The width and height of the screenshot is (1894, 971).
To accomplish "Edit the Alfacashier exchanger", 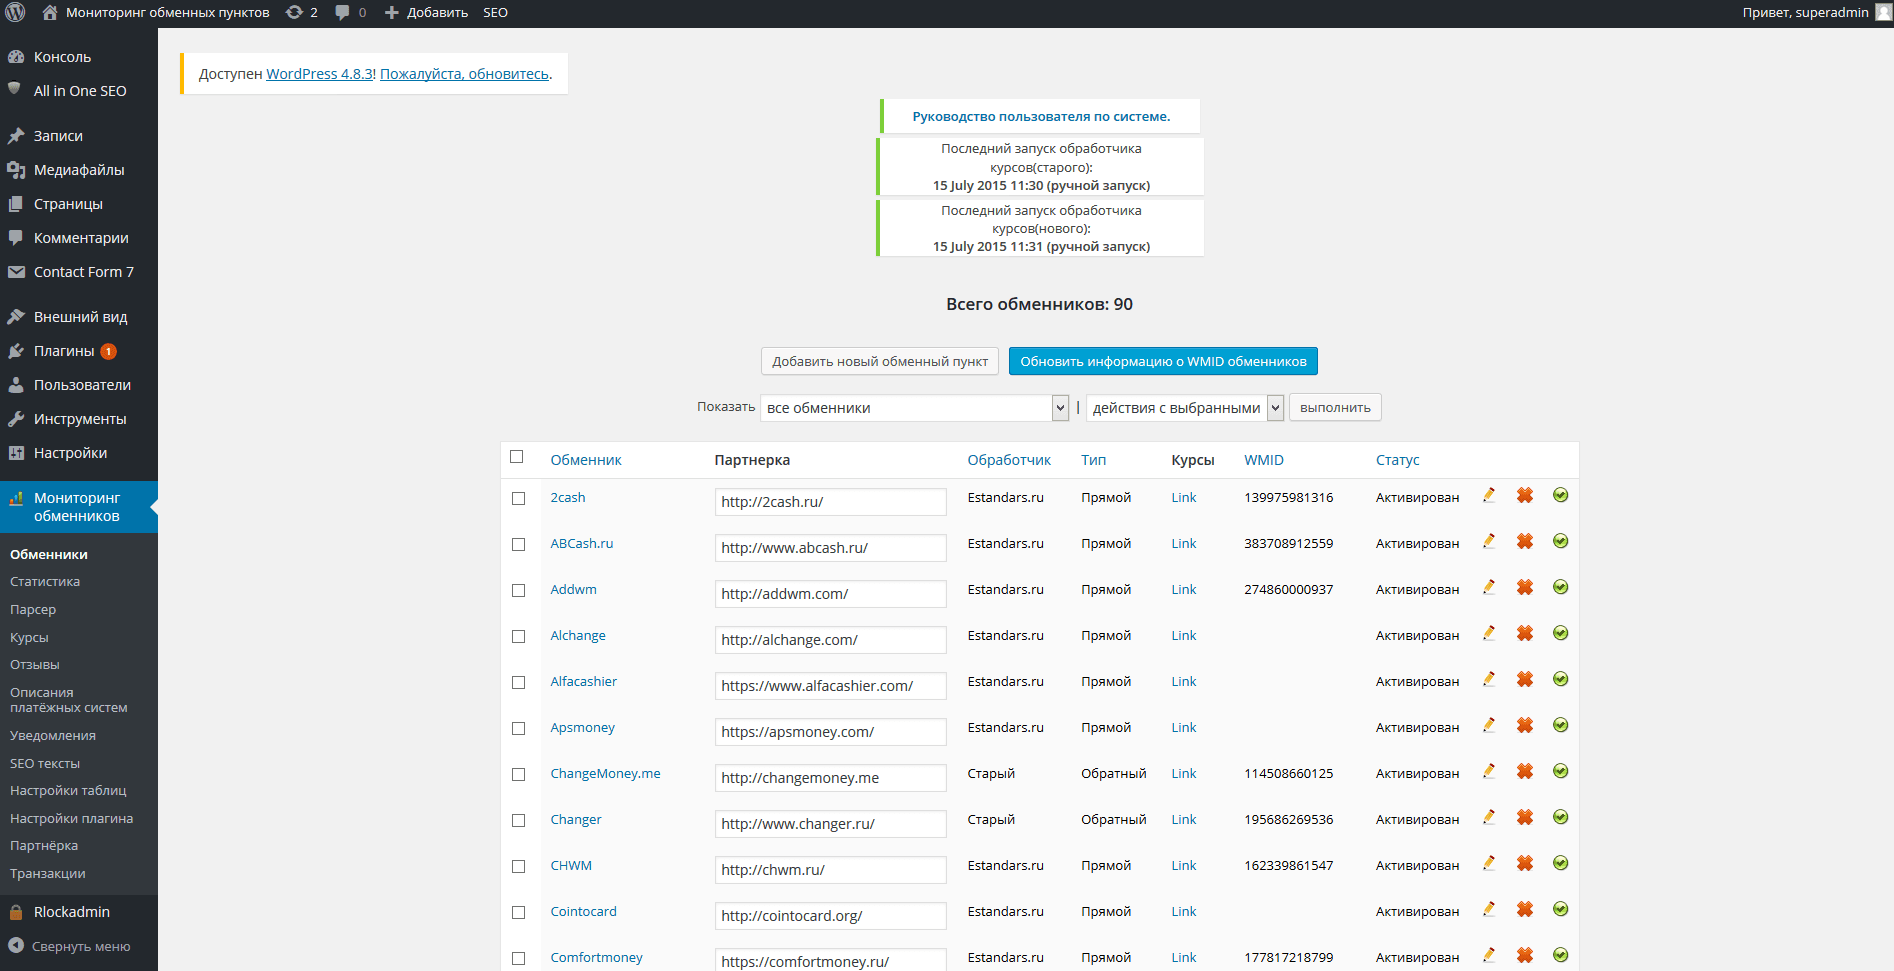I will pyautogui.click(x=1489, y=679).
